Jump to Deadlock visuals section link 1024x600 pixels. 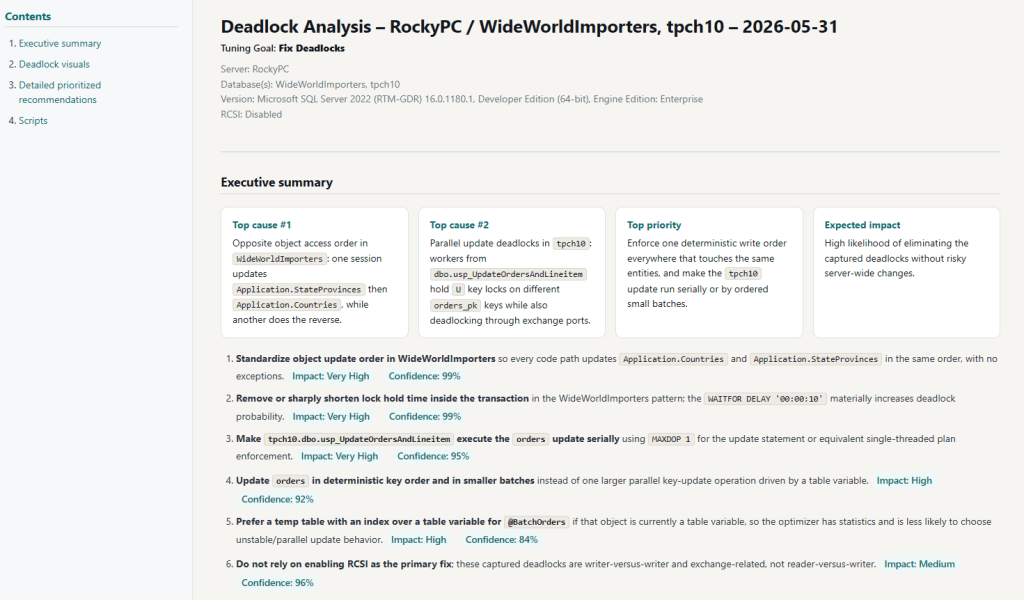(54, 65)
